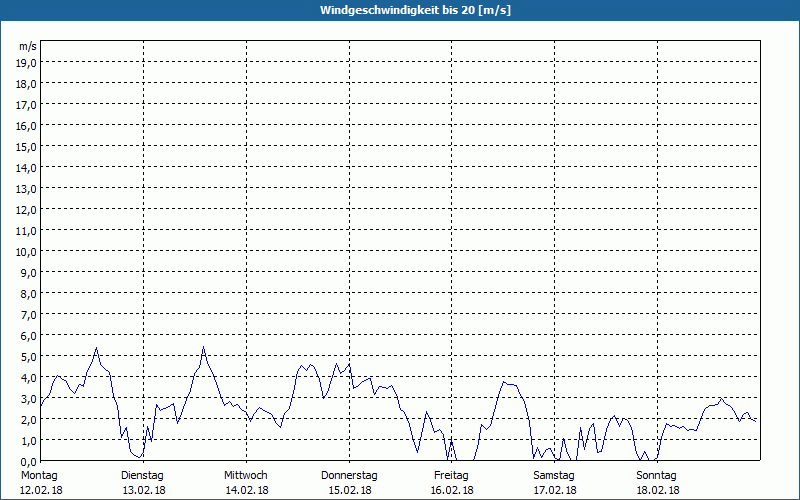Click the '13,0' axis label
The width and height of the screenshot is (800, 500).
point(27,189)
